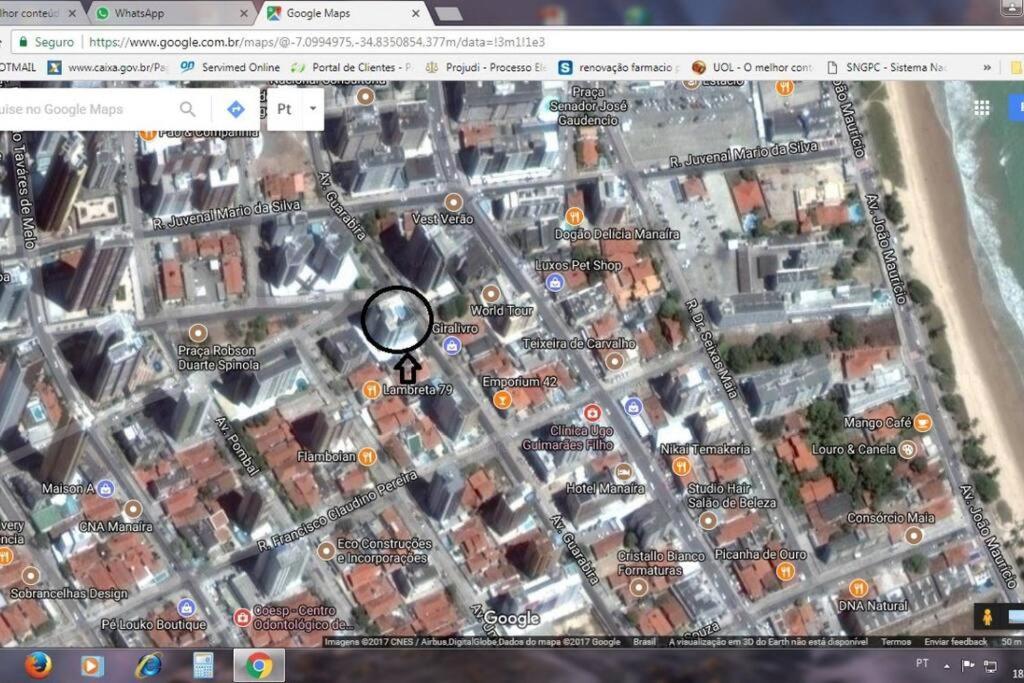Expand the Pt language dropdown arrow

tap(313, 108)
